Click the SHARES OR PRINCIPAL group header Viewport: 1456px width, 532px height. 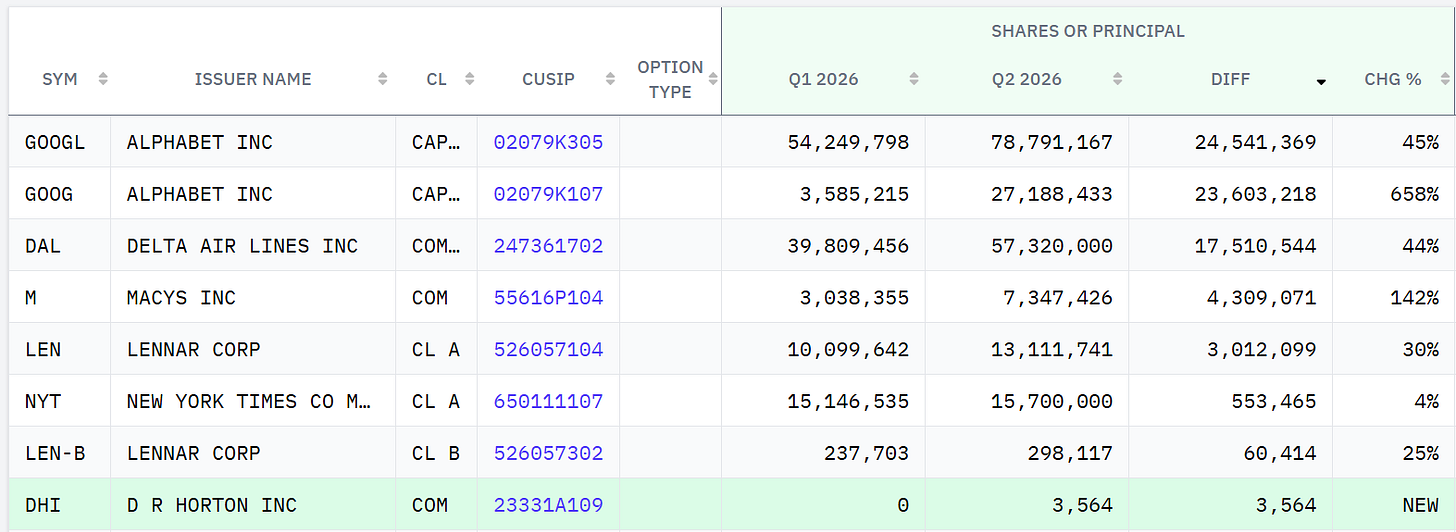(x=1088, y=31)
